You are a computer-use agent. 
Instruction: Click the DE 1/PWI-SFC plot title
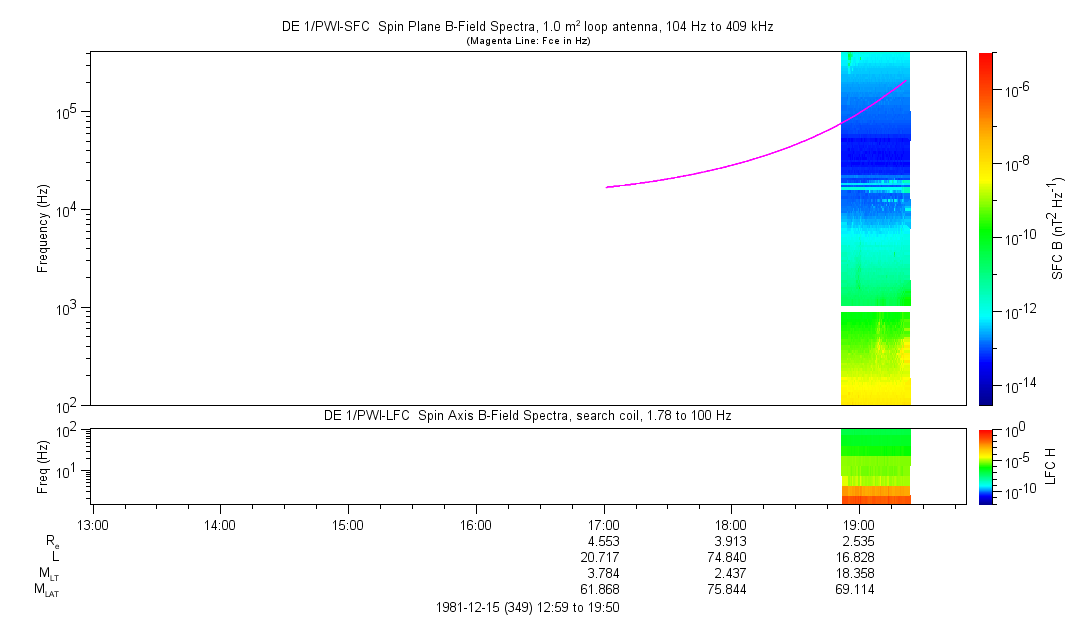point(527,27)
